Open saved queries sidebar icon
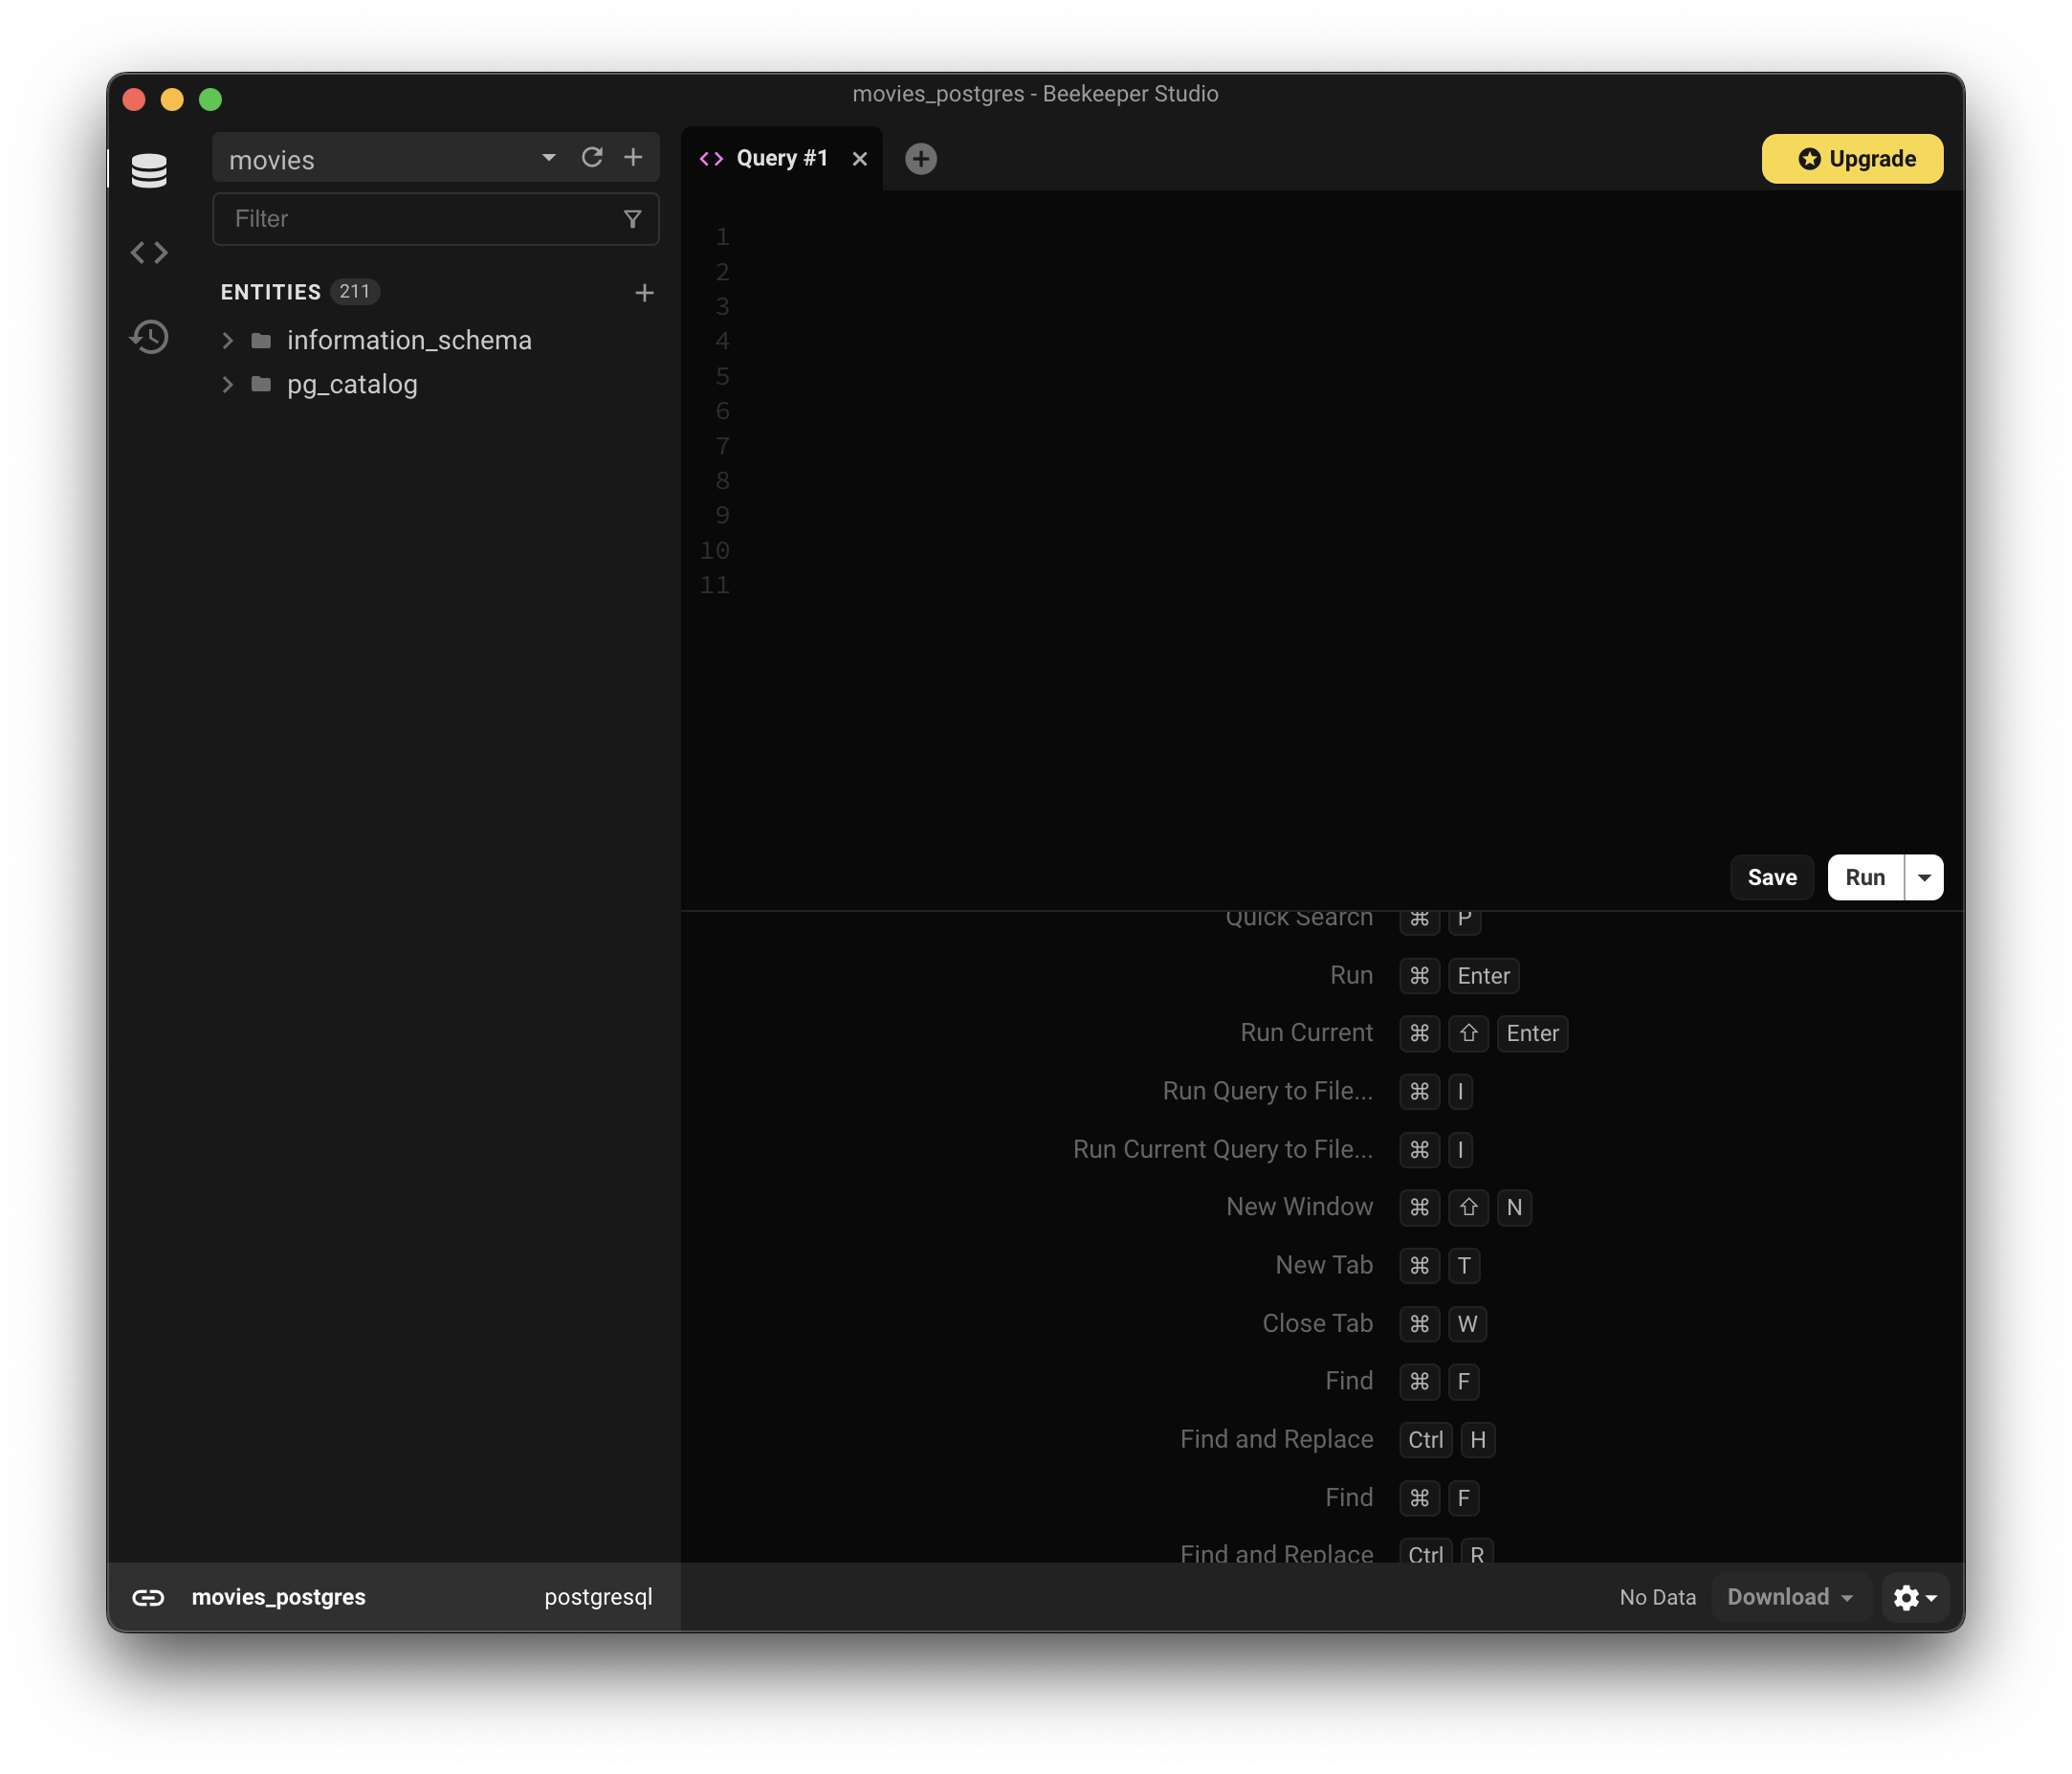 point(149,253)
